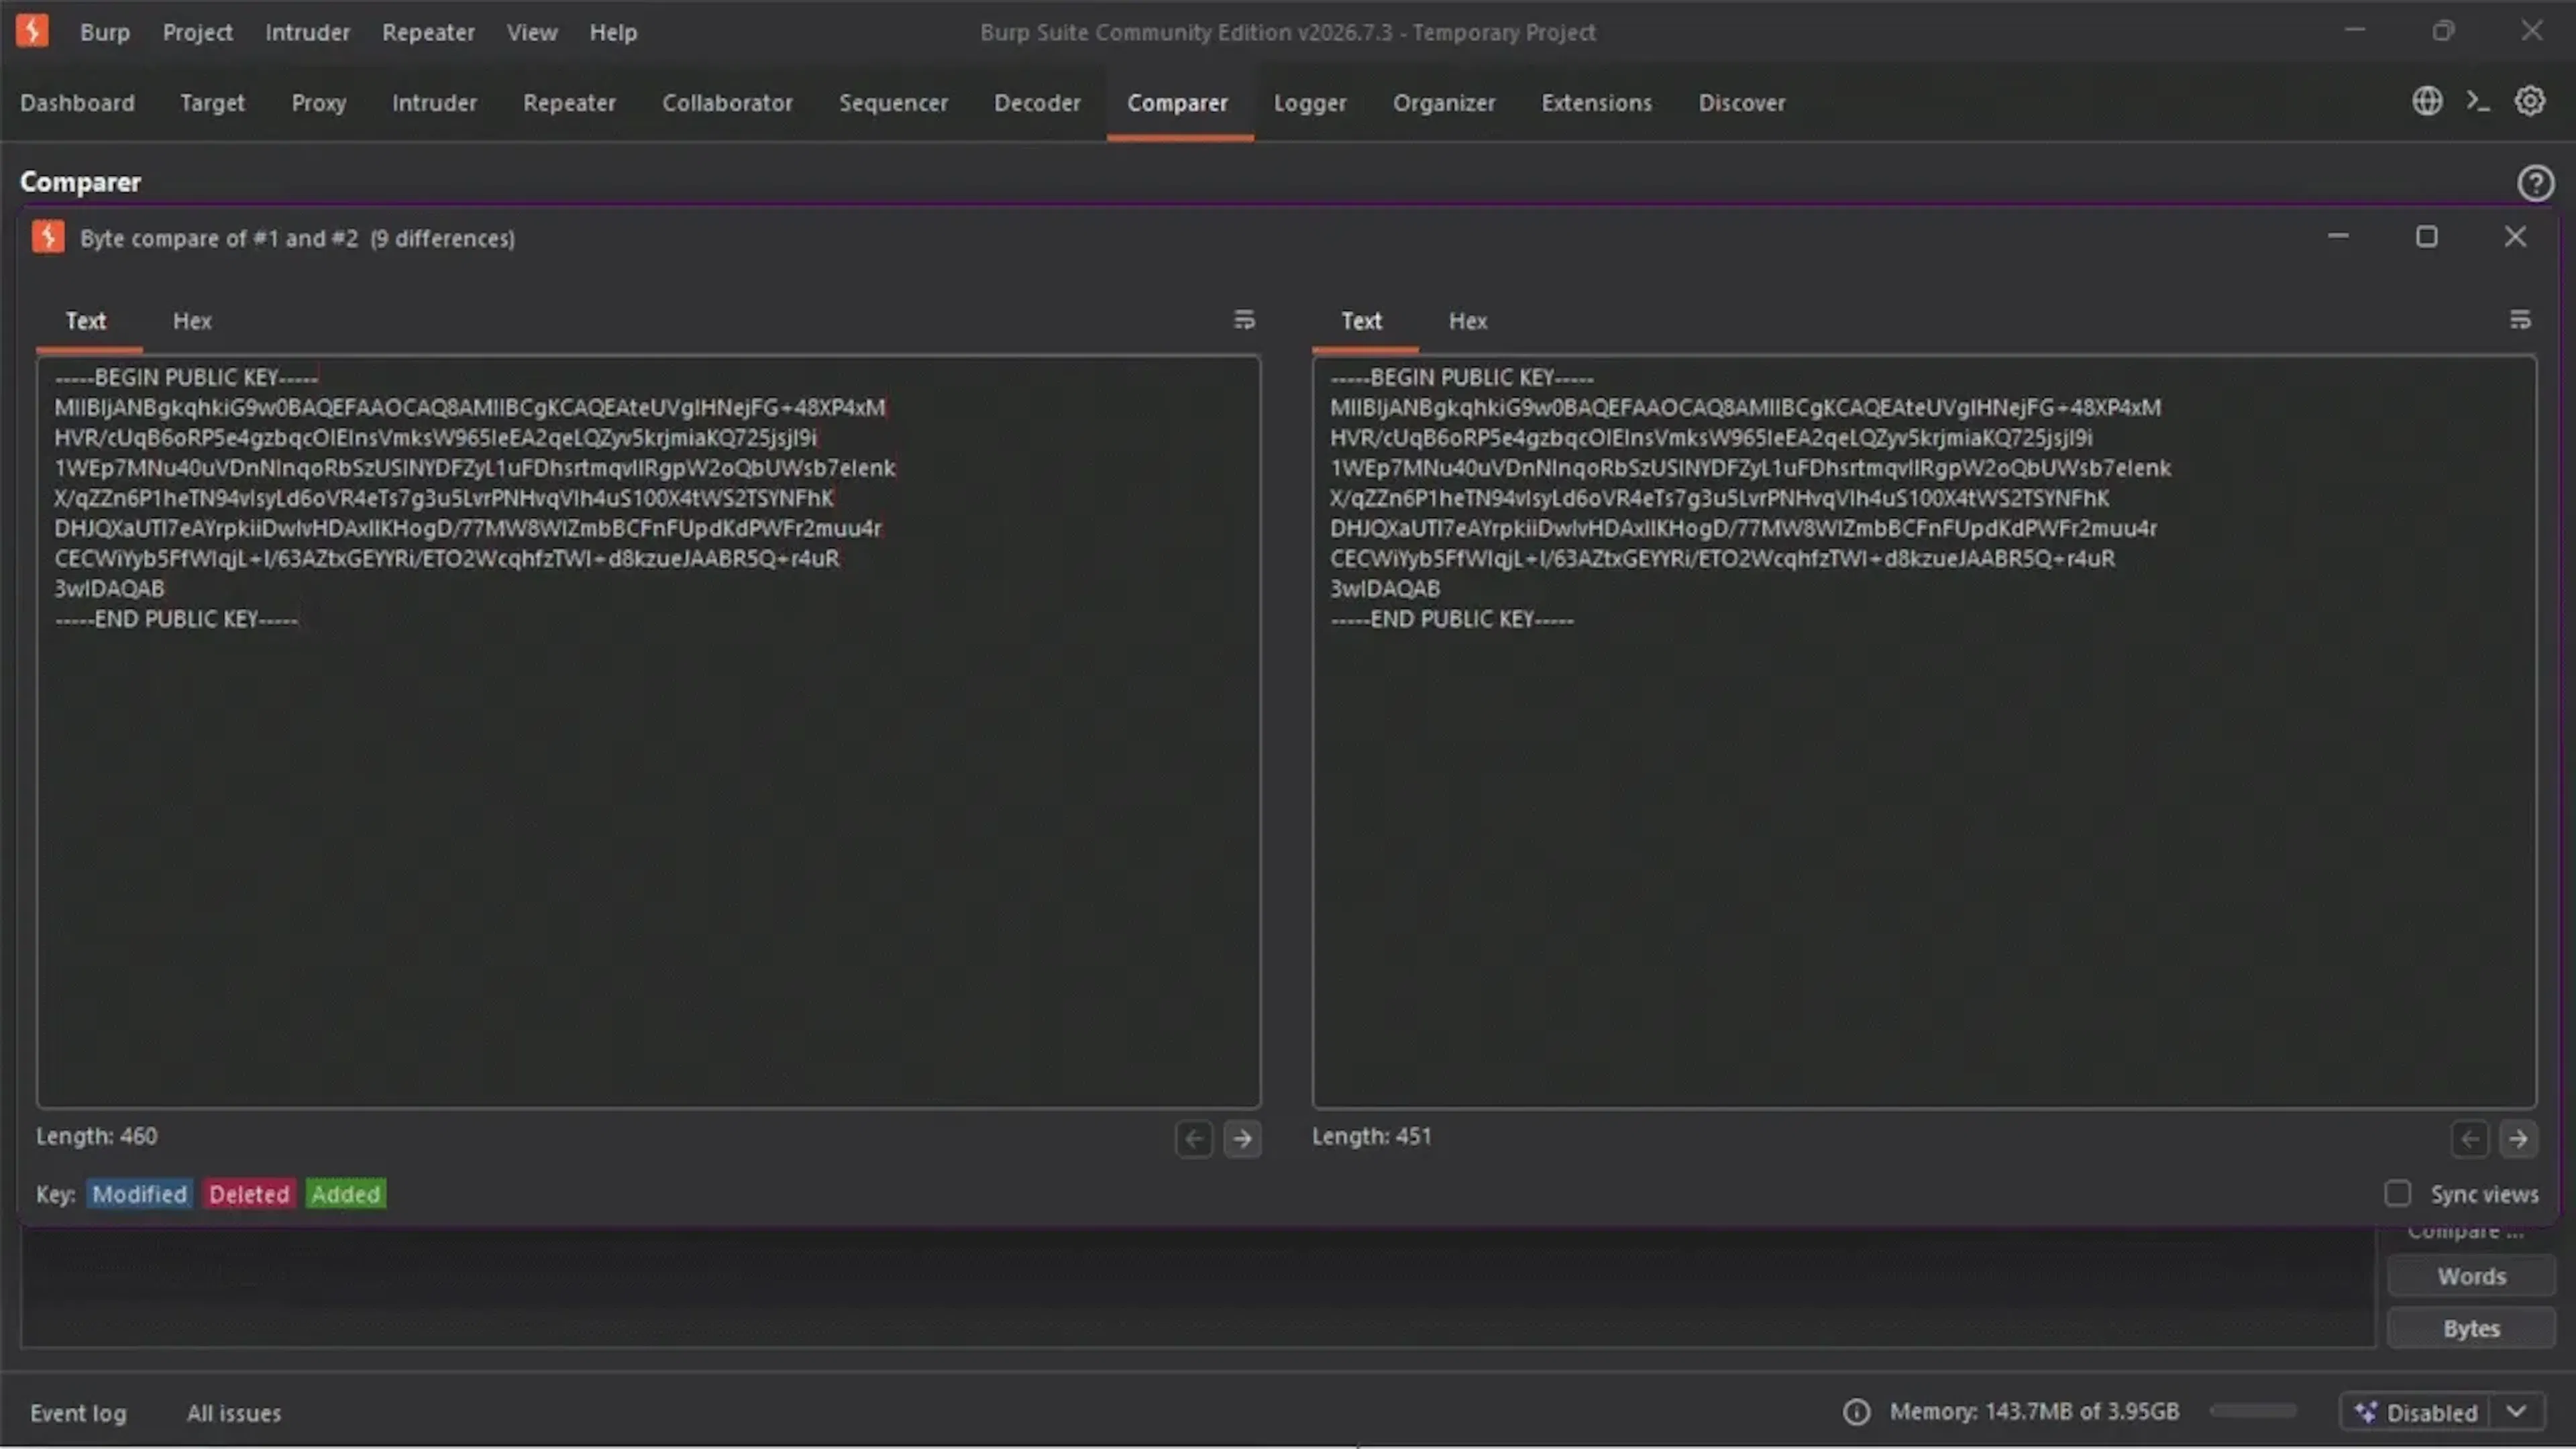Switch to the Proxy tab
The width and height of the screenshot is (2576, 1449).
click(x=319, y=103)
